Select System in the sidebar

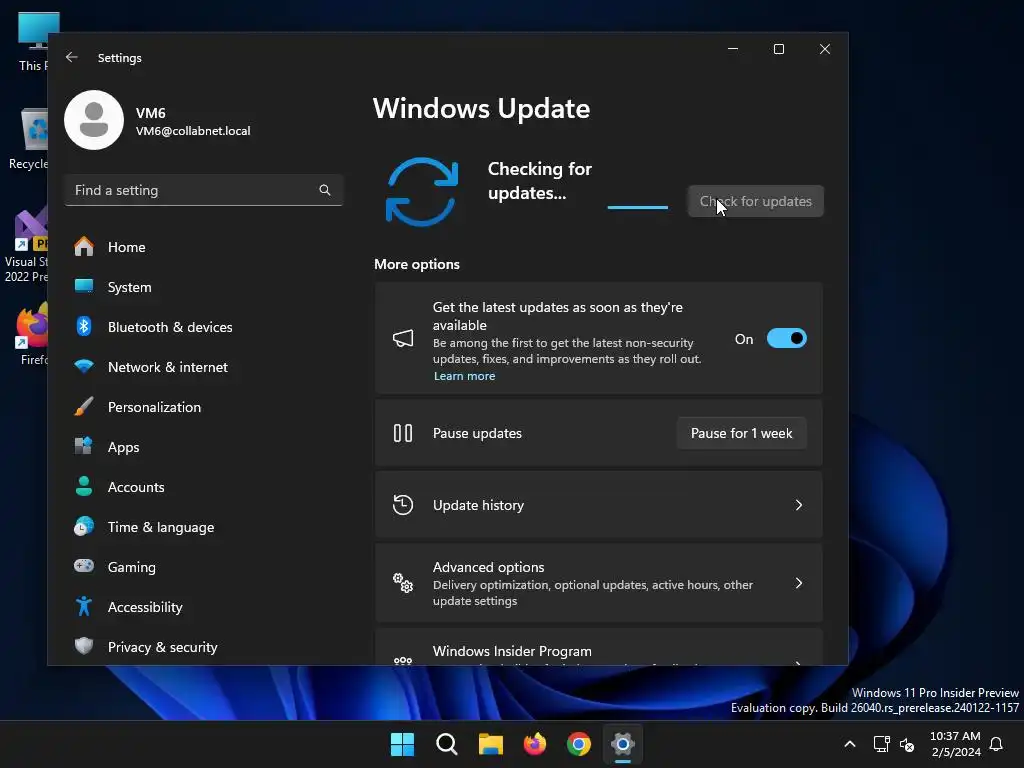129,287
